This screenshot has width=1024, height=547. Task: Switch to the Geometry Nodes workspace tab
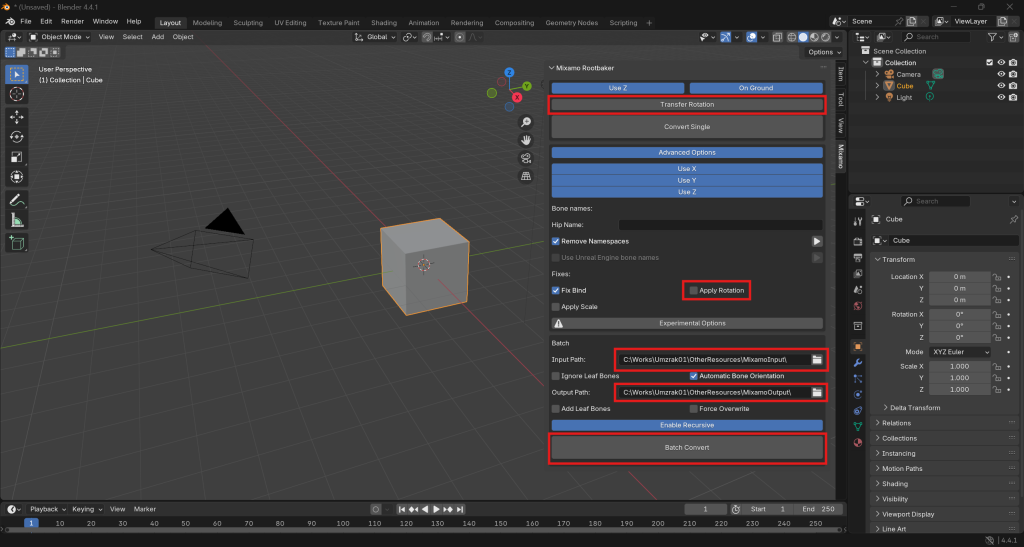[x=571, y=23]
